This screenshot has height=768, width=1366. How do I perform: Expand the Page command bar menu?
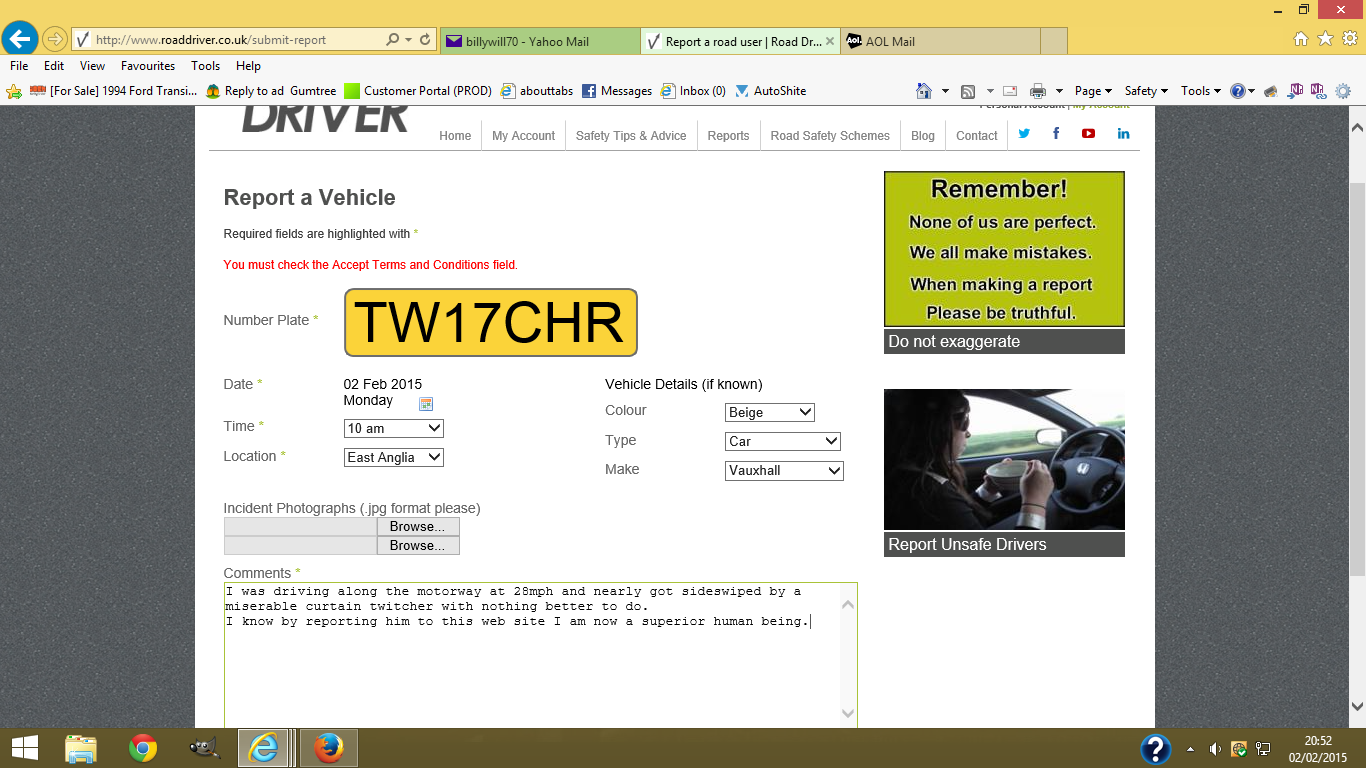pos(1094,91)
